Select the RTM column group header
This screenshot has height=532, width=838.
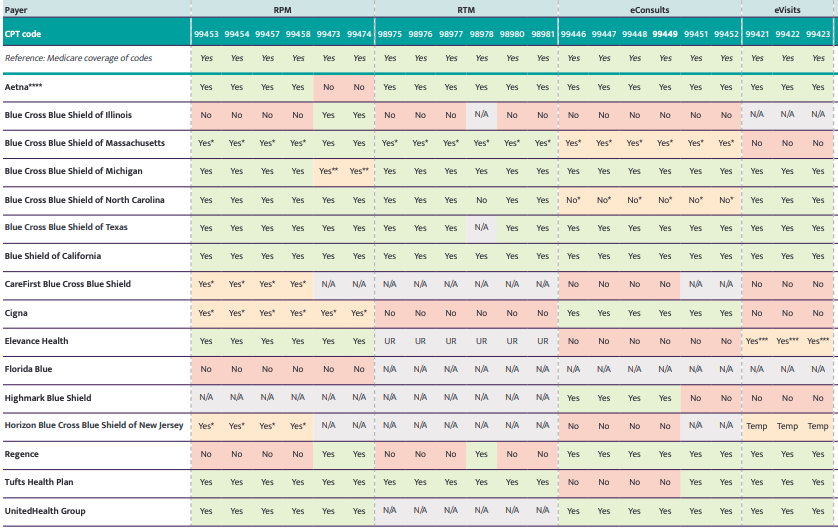pos(465,9)
